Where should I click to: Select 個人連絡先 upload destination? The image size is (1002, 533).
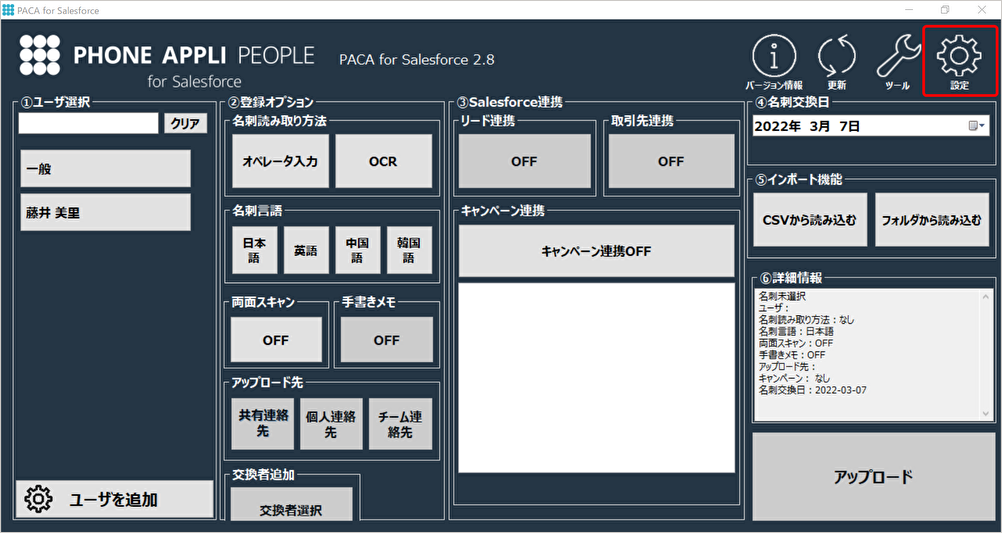point(331,424)
